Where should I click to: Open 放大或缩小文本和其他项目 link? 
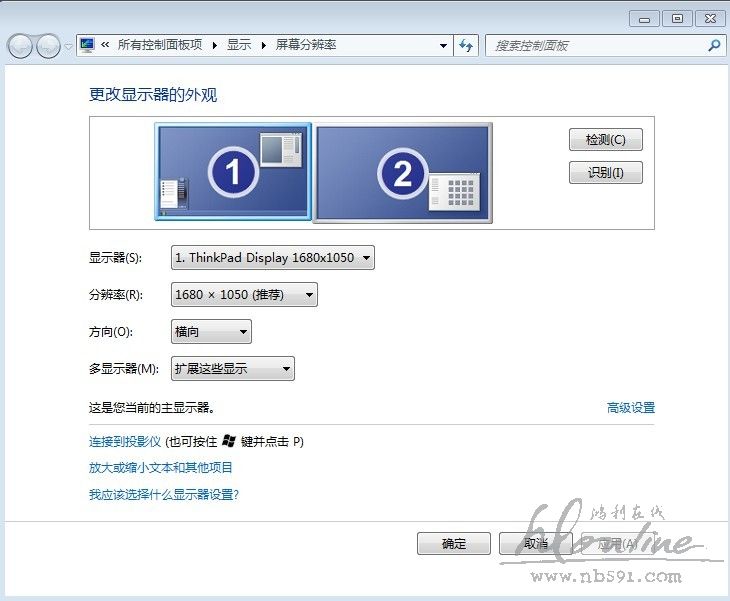161,467
